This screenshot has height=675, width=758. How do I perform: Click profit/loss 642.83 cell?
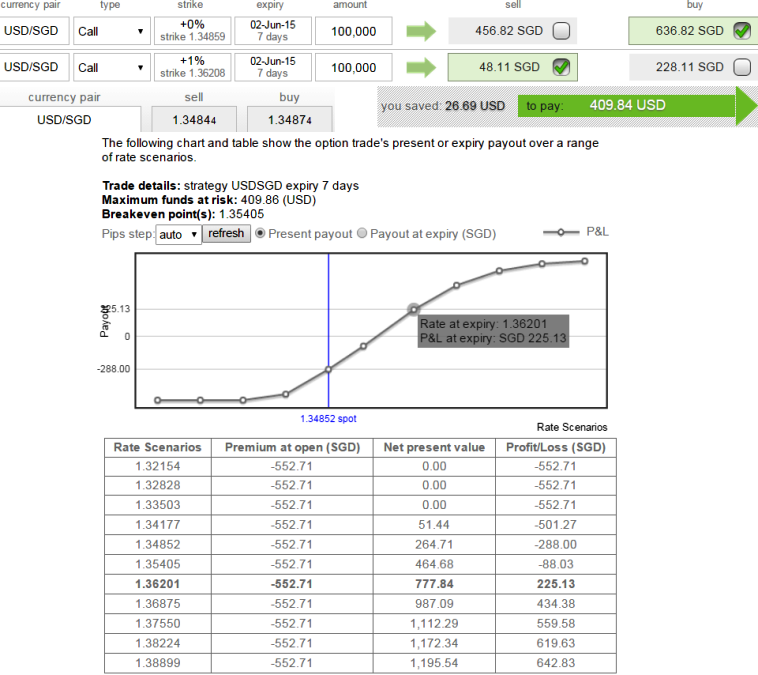[556, 663]
